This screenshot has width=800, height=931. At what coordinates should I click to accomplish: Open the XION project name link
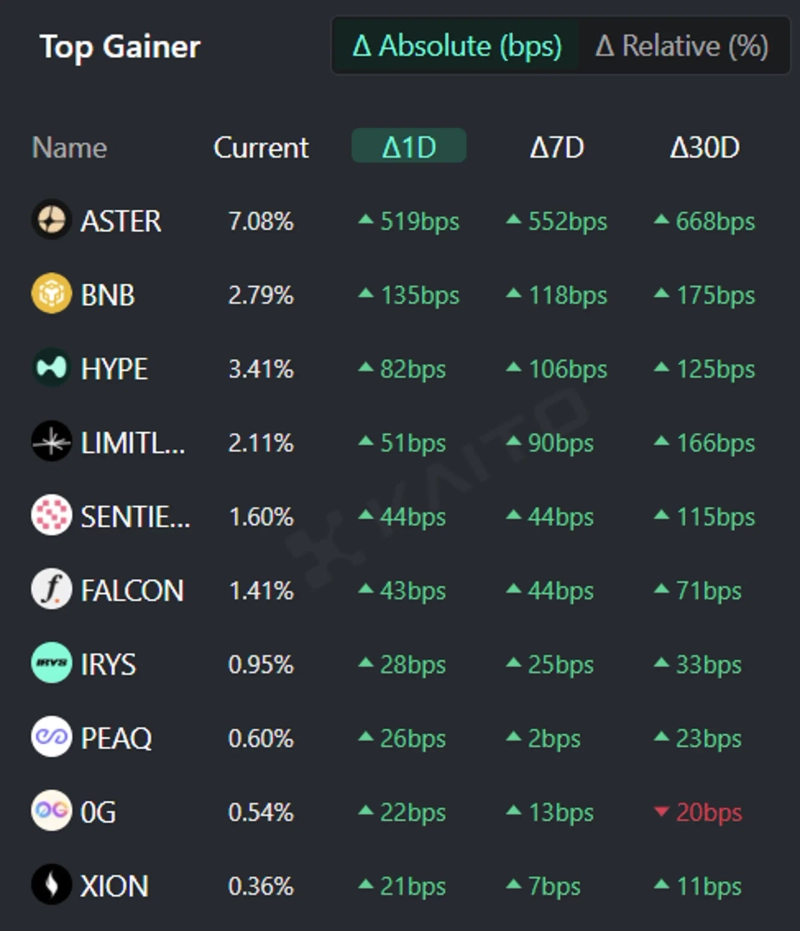(114, 886)
